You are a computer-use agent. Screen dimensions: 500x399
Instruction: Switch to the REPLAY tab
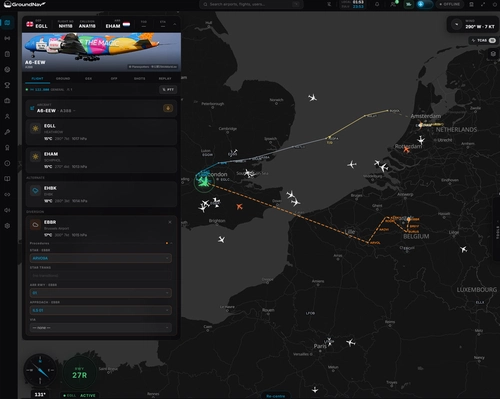(165, 79)
